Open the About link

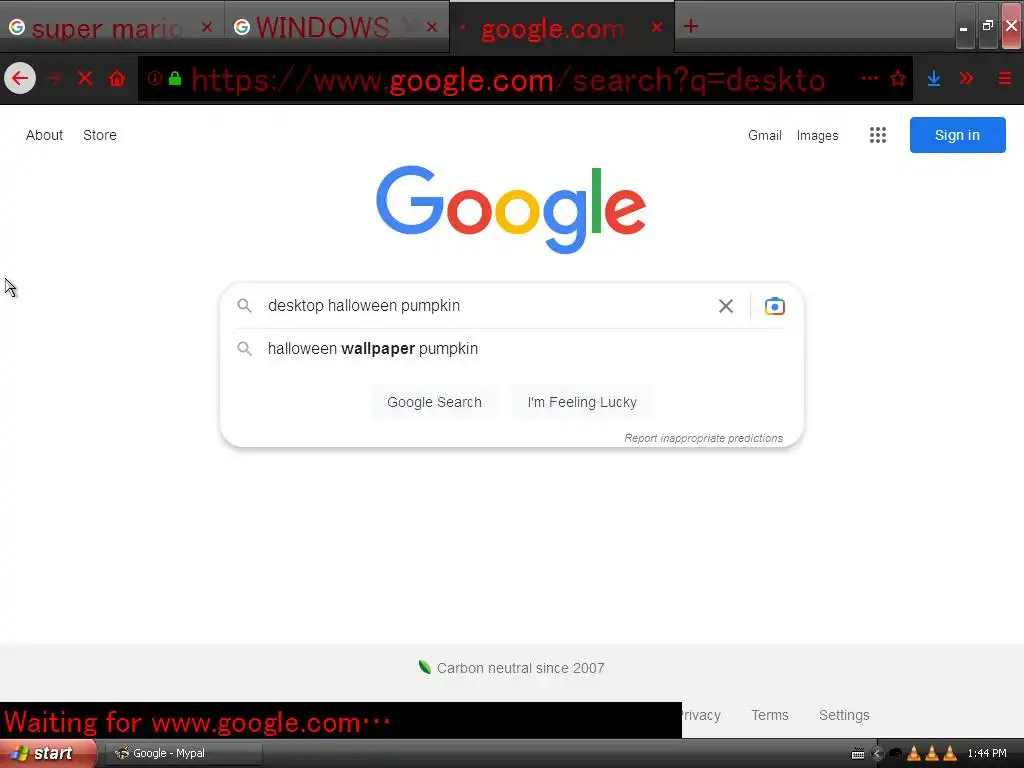(x=44, y=135)
